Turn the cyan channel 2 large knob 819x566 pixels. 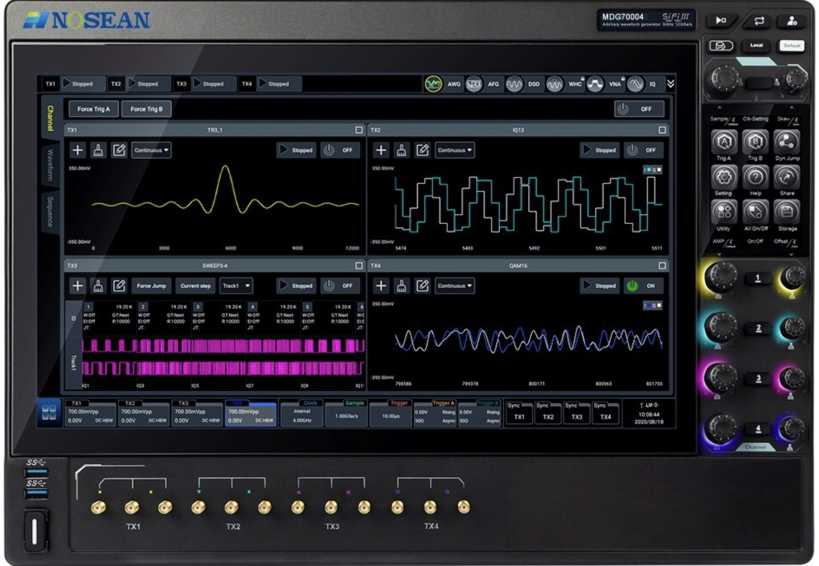coord(721,327)
